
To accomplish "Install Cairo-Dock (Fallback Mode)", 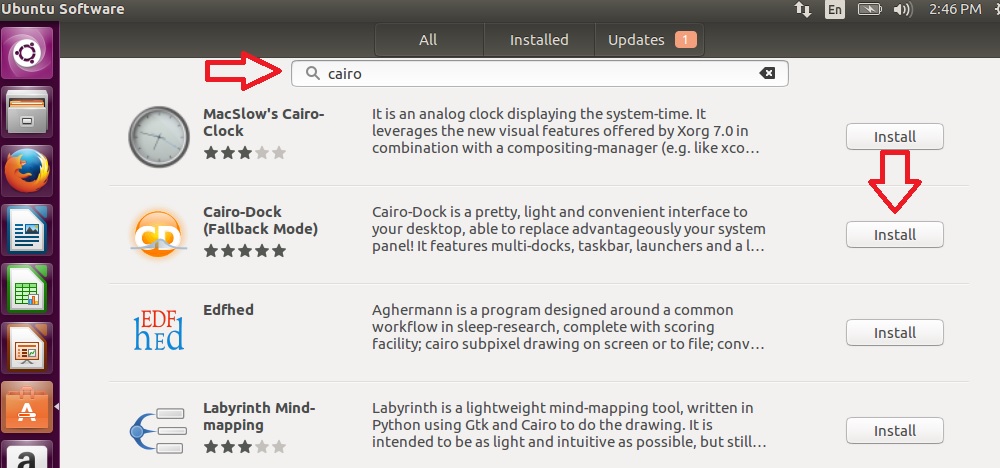I will click(x=894, y=235).
